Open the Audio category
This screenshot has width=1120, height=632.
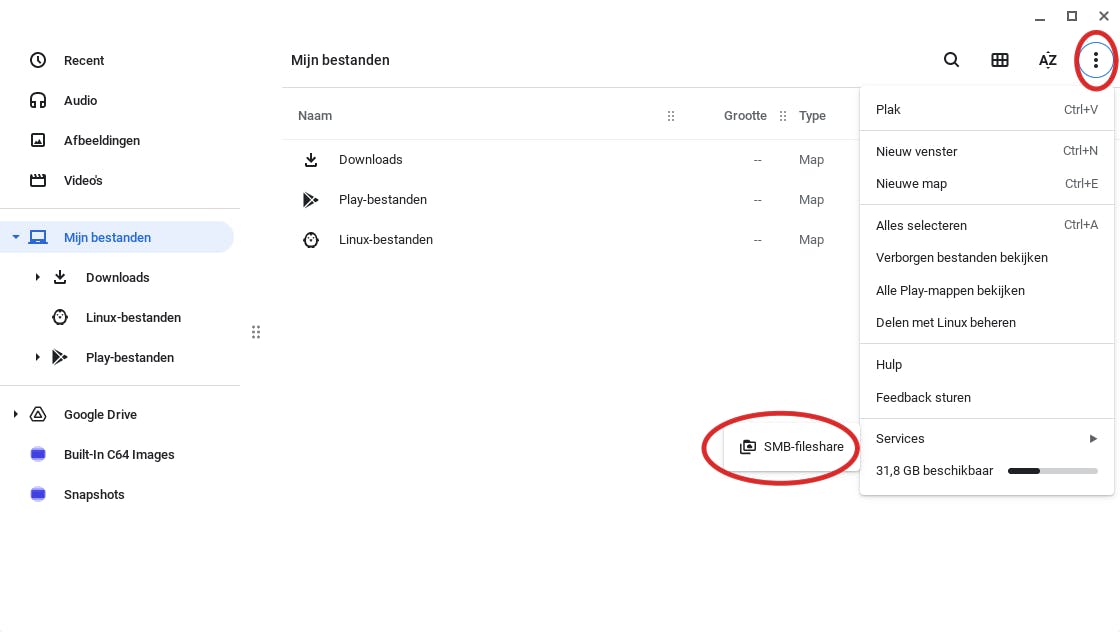point(80,100)
